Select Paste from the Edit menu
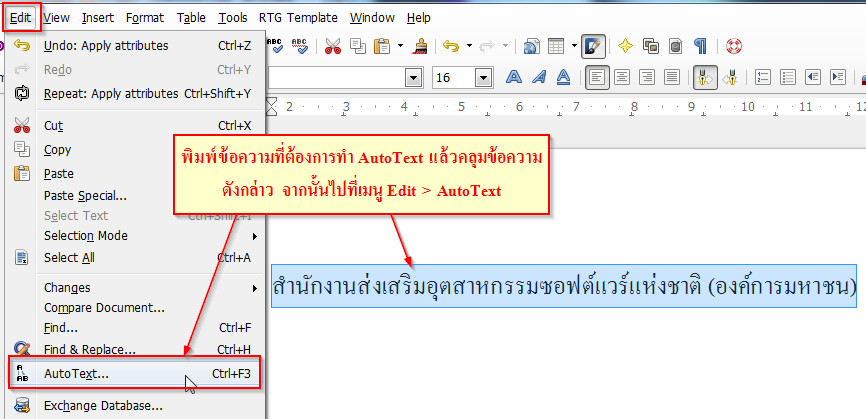 pyautogui.click(x=135, y=173)
